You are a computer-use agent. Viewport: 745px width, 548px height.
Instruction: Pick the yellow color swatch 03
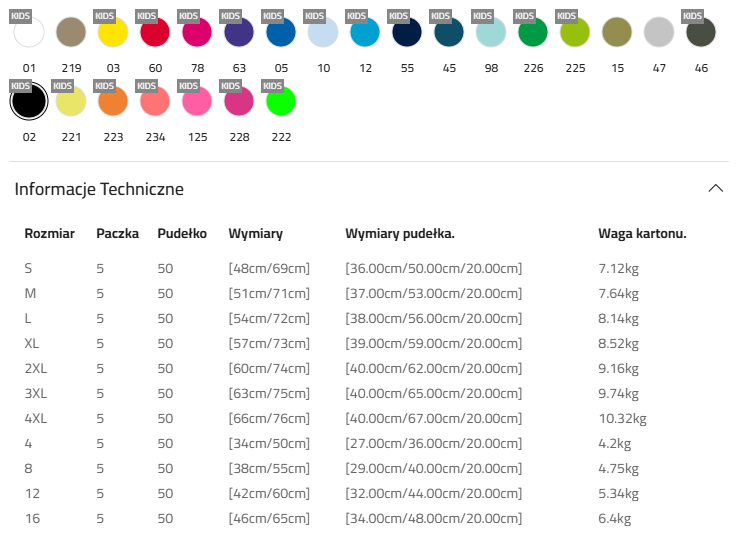pos(113,32)
